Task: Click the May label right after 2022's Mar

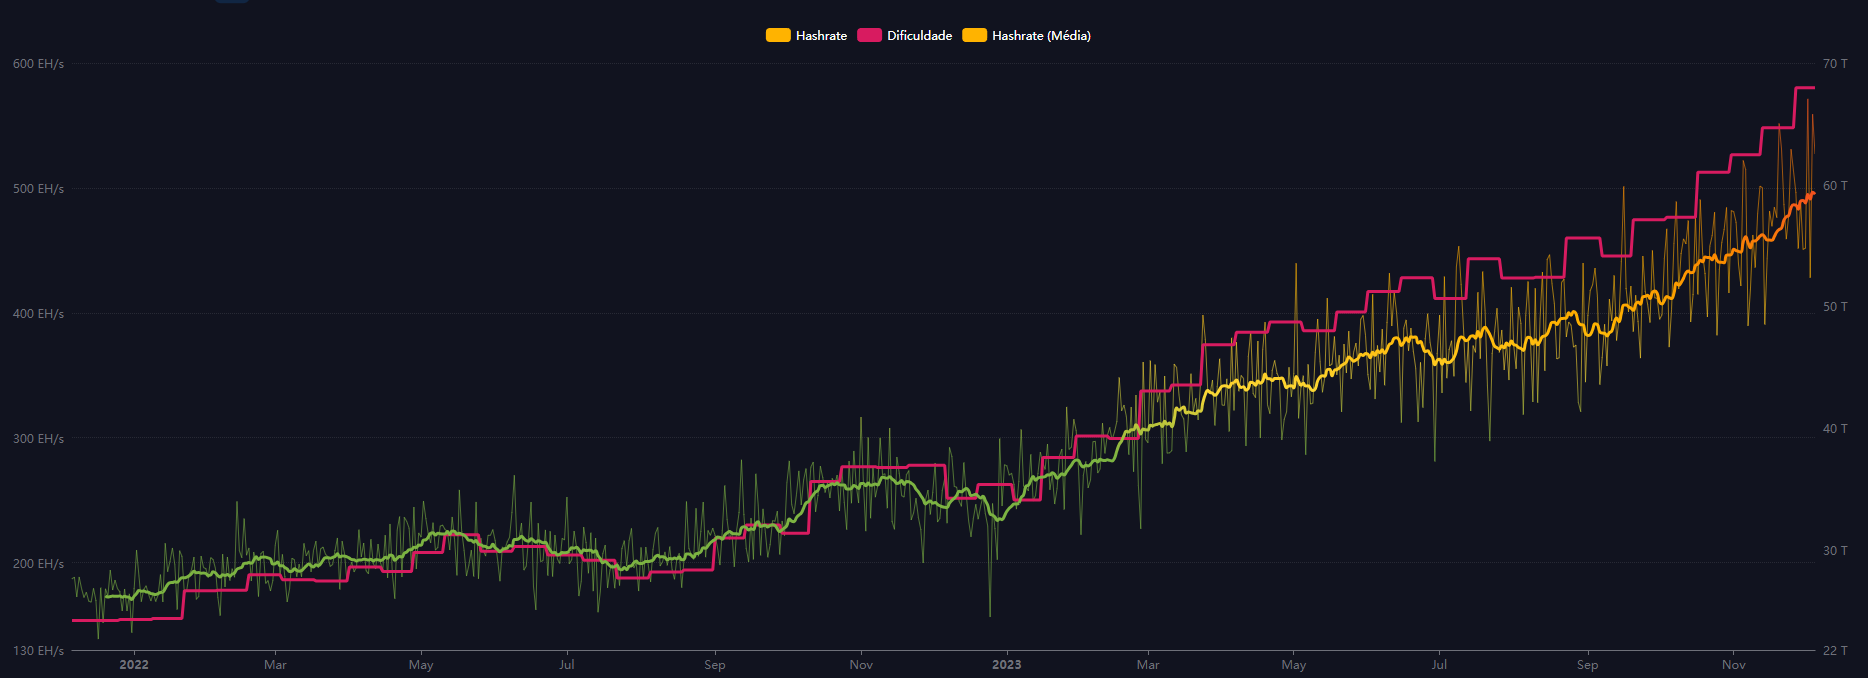Action: [x=421, y=665]
